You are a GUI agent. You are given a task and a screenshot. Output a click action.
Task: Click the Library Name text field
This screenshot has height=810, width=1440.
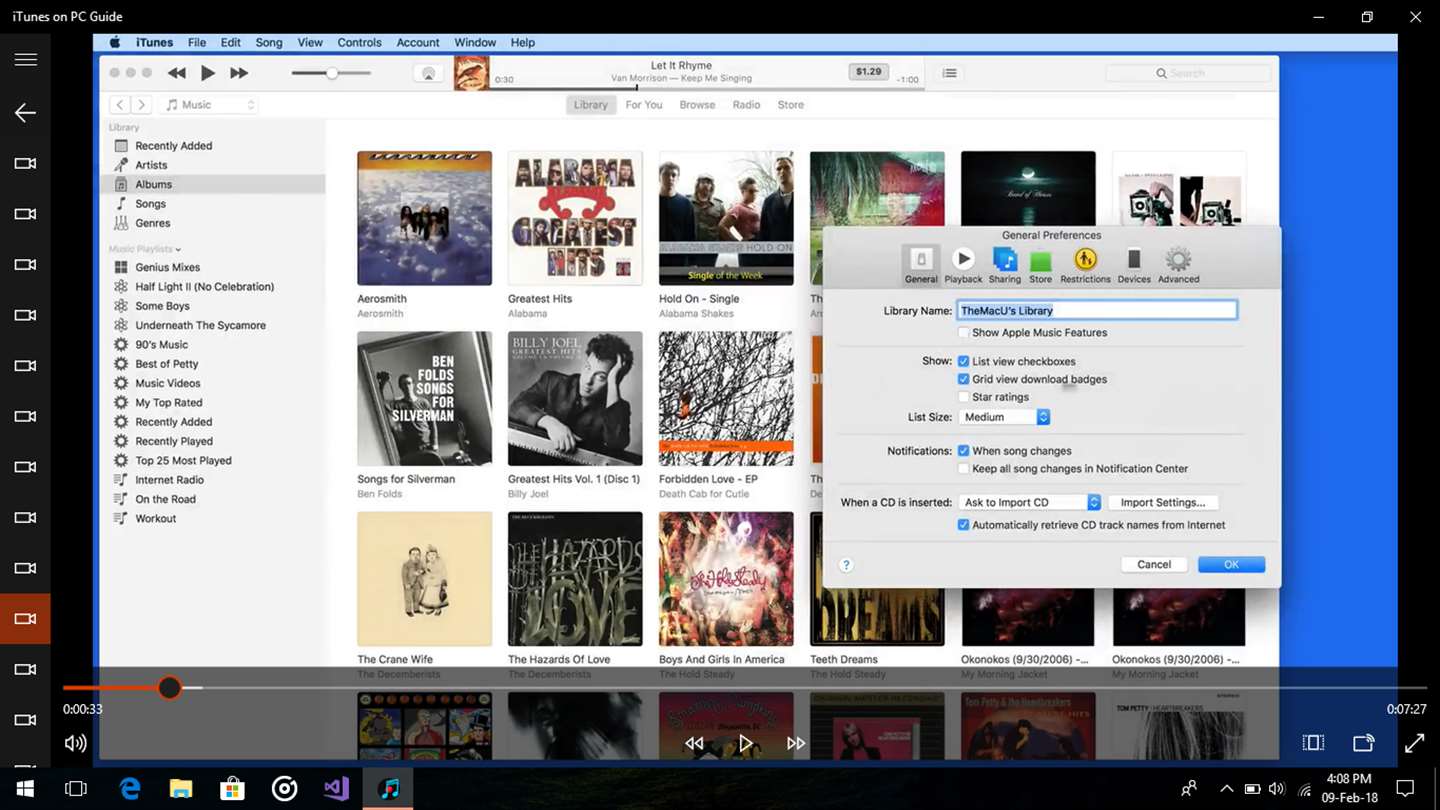1097,311
